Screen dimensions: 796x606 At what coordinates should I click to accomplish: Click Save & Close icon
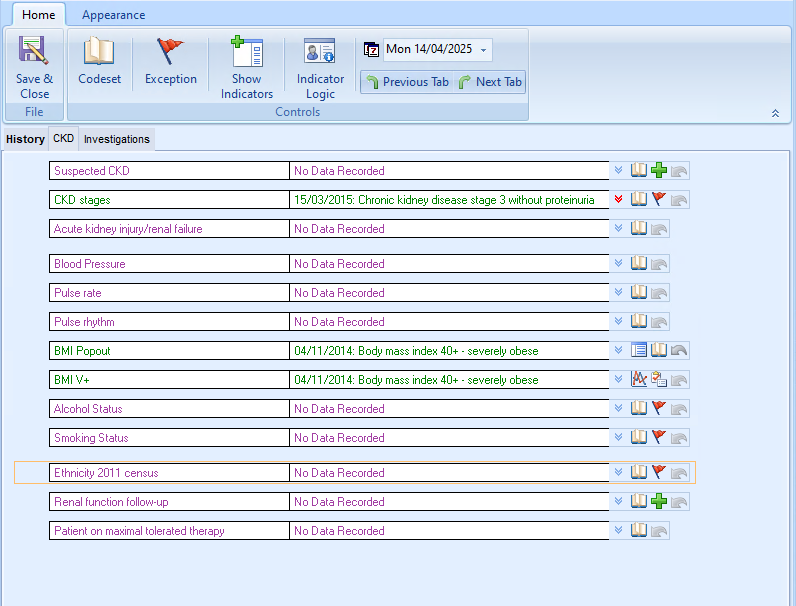[x=34, y=51]
